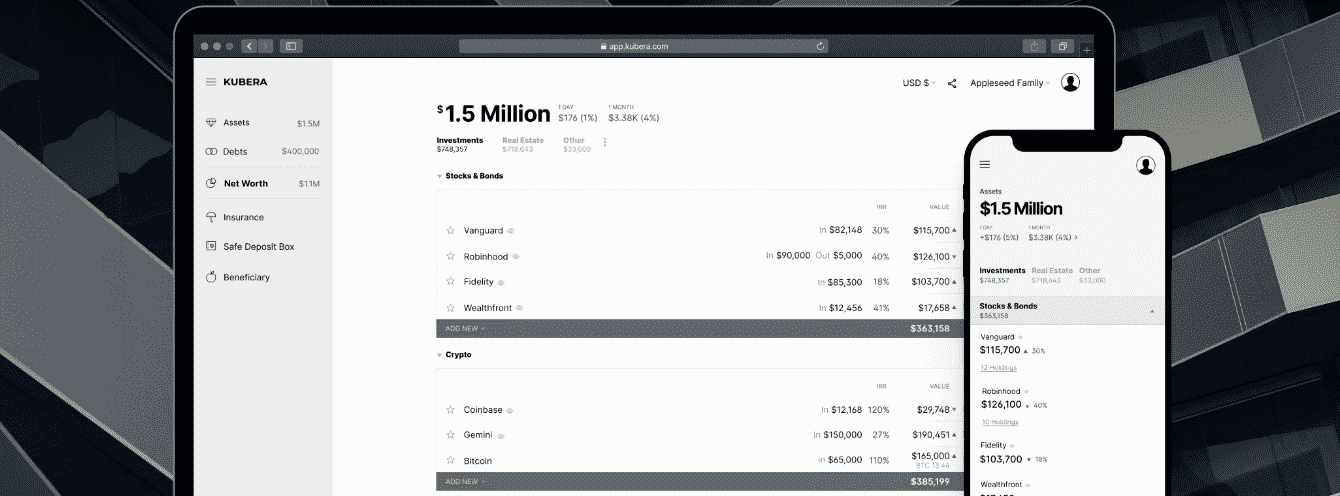
Task: Toggle the eye icon next to Wealthfront
Action: tap(520, 308)
